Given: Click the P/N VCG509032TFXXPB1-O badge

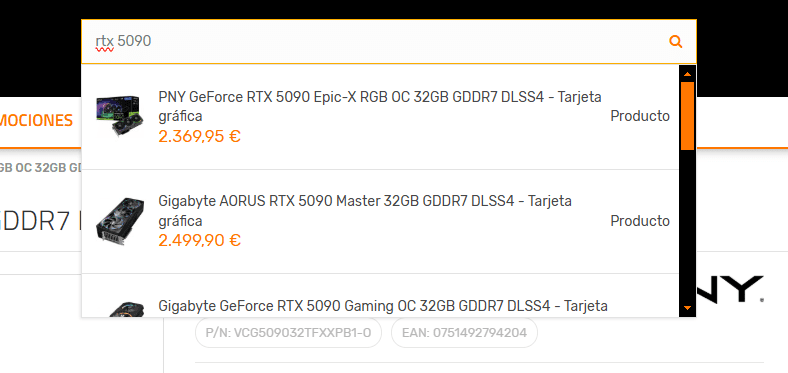Looking at the screenshot, I should point(288,333).
